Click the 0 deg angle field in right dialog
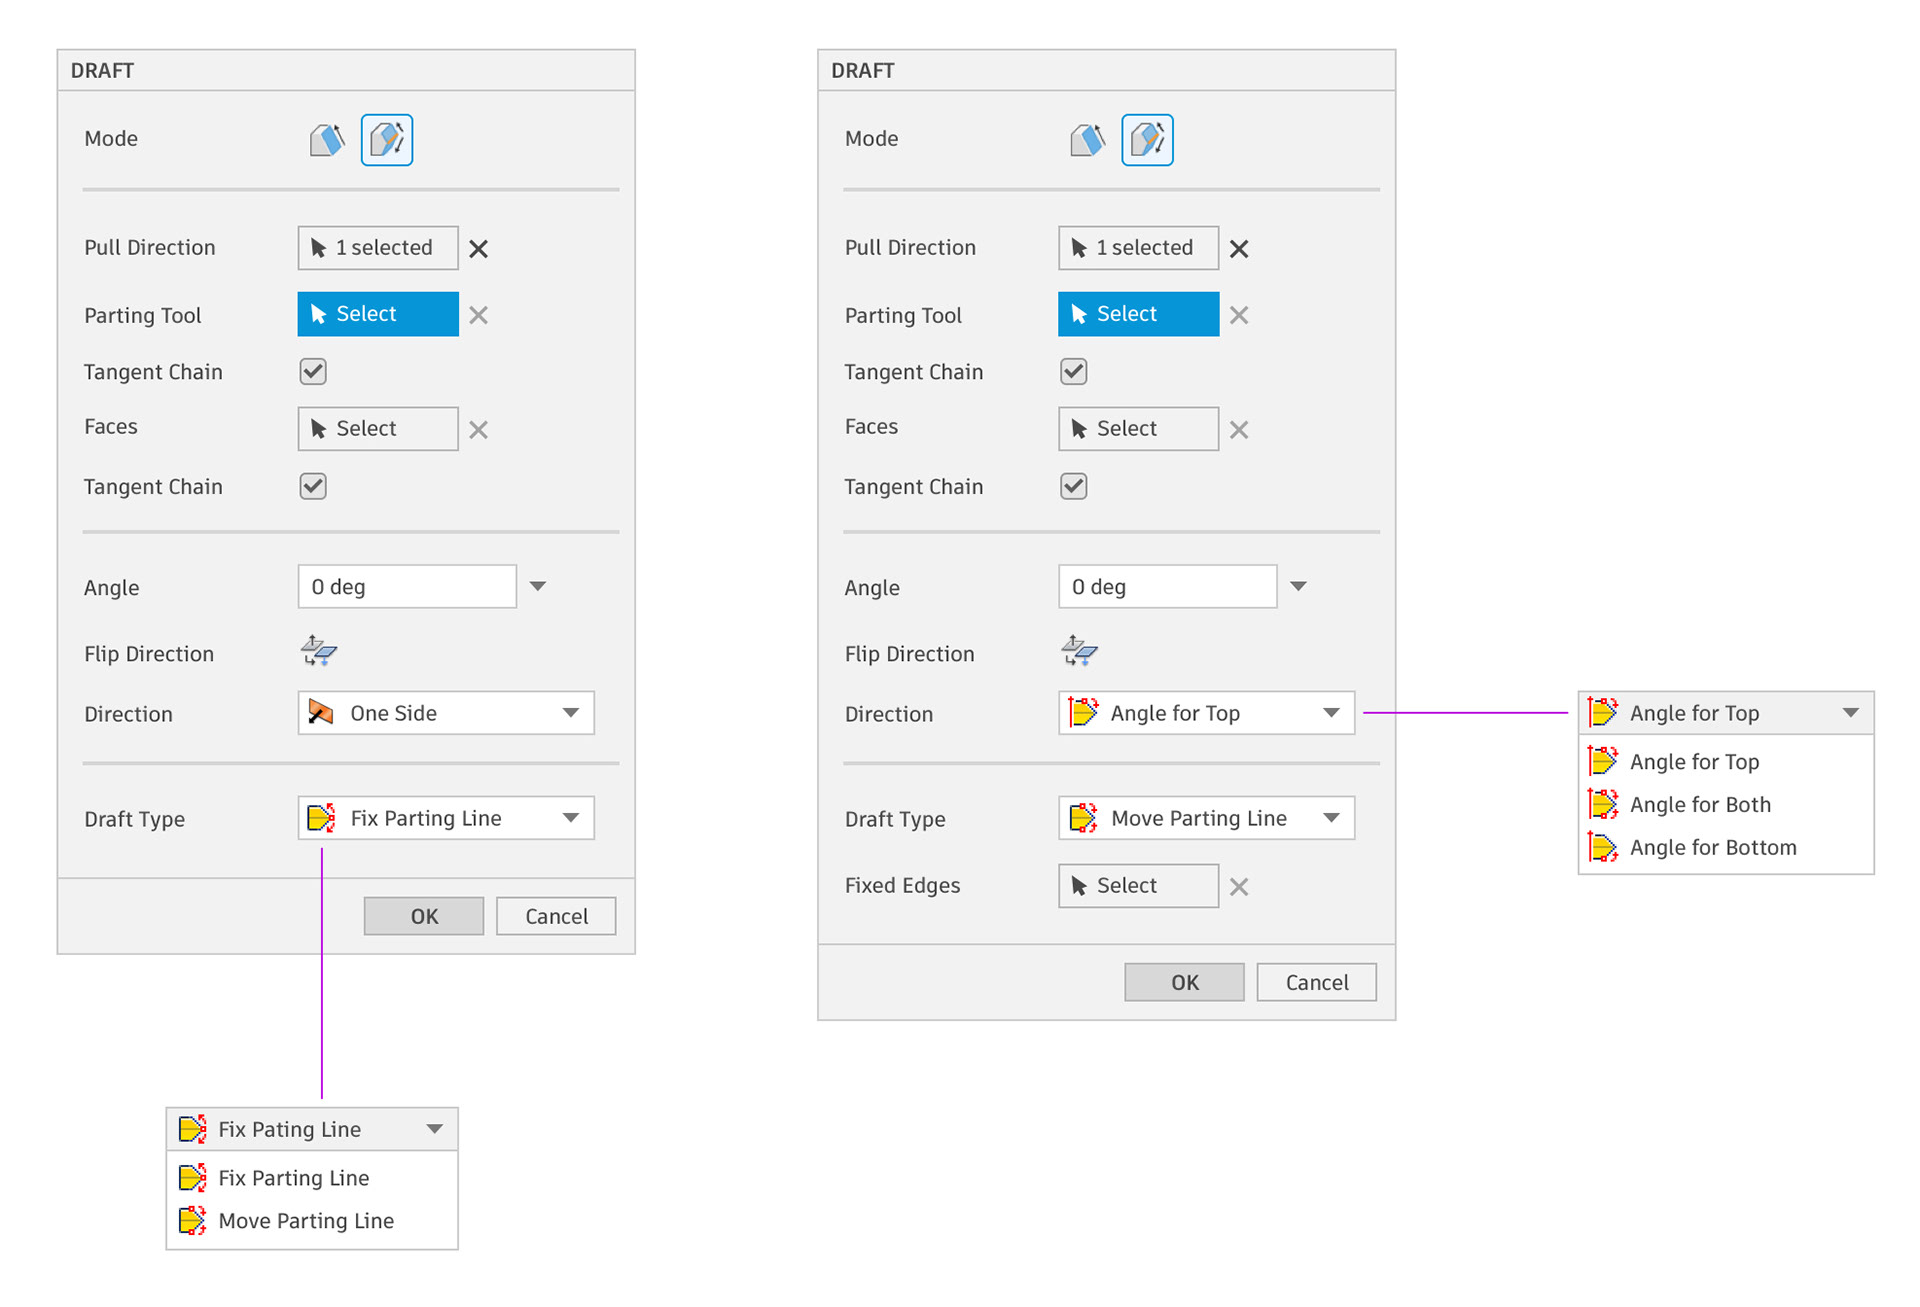 click(1167, 587)
